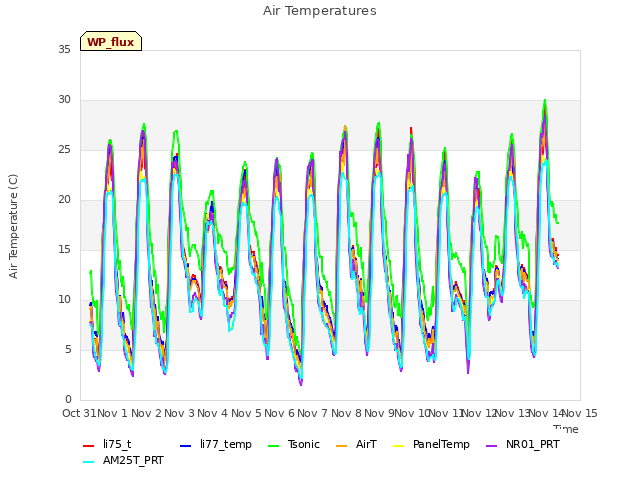Click the 35 y-axis tick label

pos(64,50)
